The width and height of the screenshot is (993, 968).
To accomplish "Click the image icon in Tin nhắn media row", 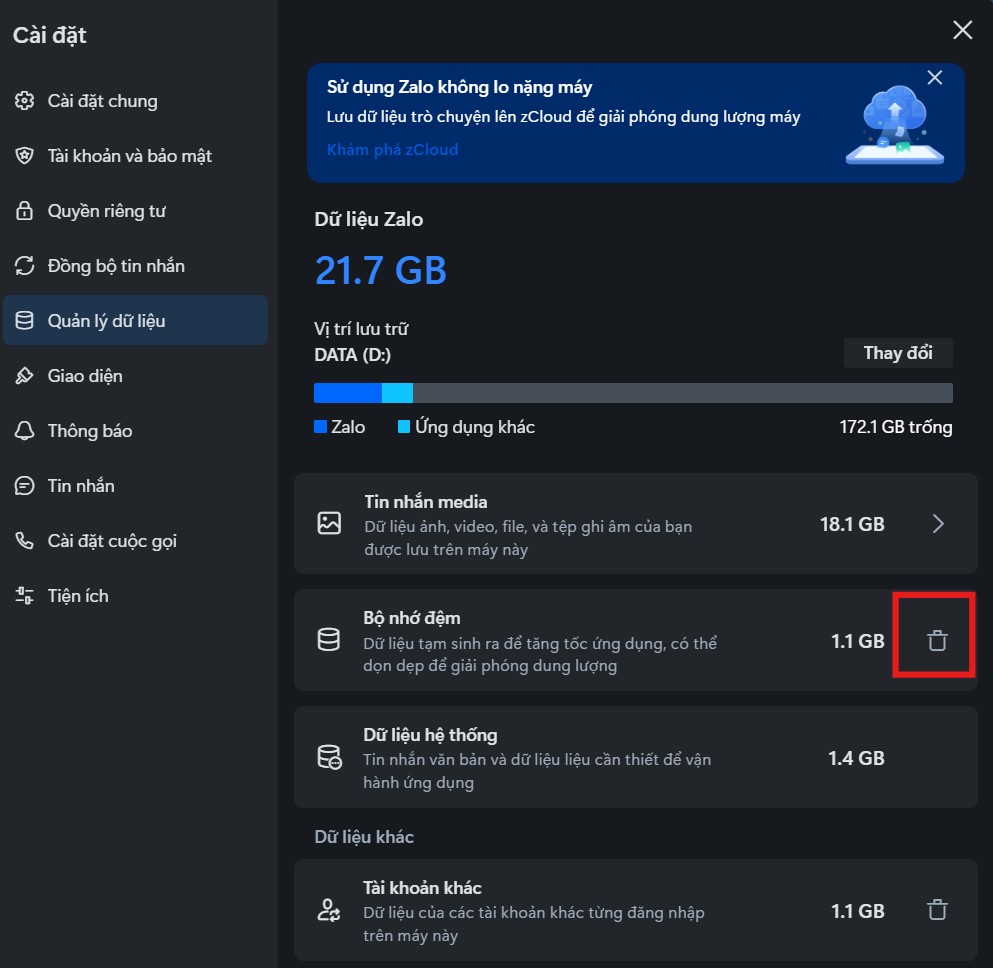I will coord(329,523).
